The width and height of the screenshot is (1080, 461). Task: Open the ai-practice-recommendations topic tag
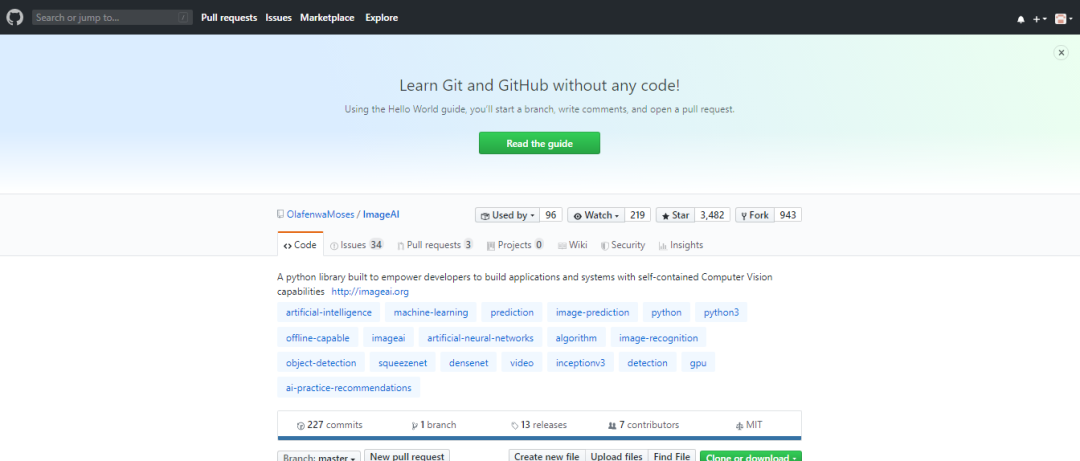pyautogui.click(x=349, y=387)
